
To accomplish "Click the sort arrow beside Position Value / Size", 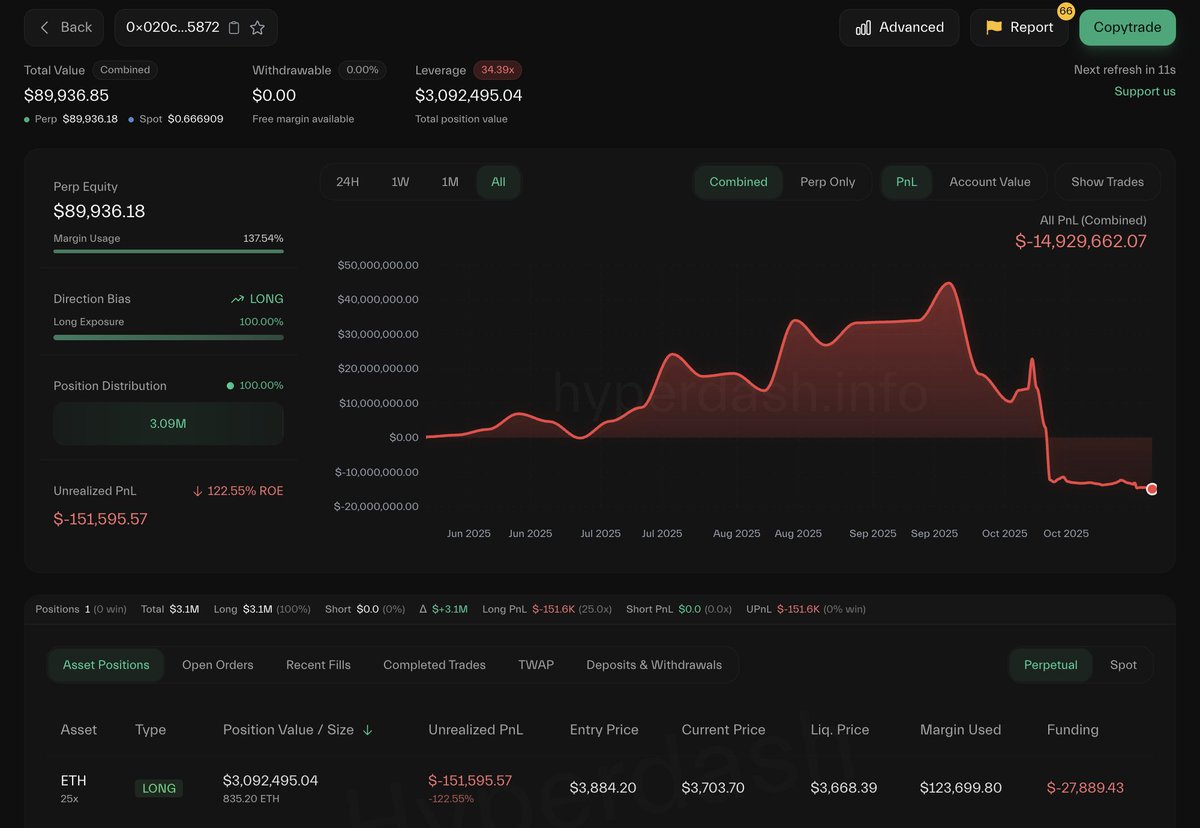I will (x=368, y=730).
